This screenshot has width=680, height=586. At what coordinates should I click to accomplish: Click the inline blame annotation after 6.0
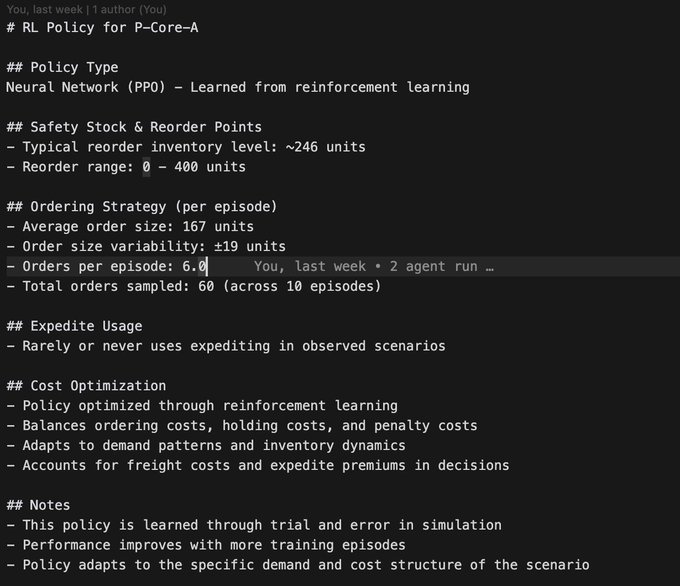click(x=374, y=266)
